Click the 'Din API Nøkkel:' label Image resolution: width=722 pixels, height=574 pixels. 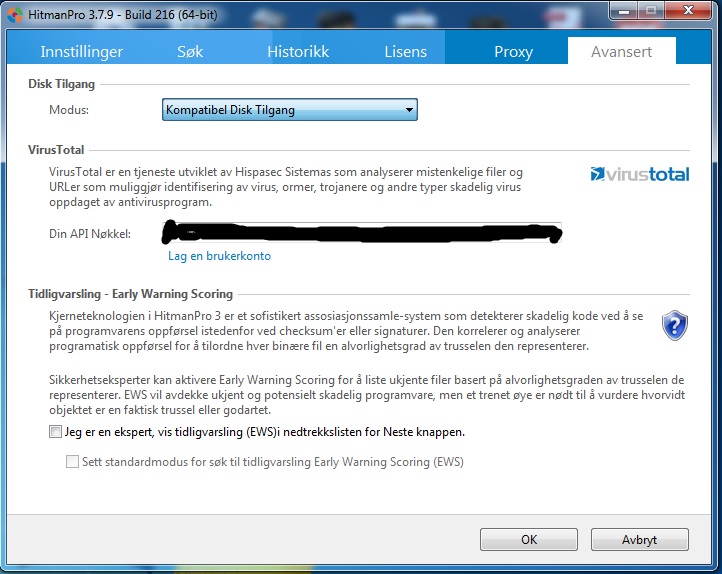tap(90, 234)
